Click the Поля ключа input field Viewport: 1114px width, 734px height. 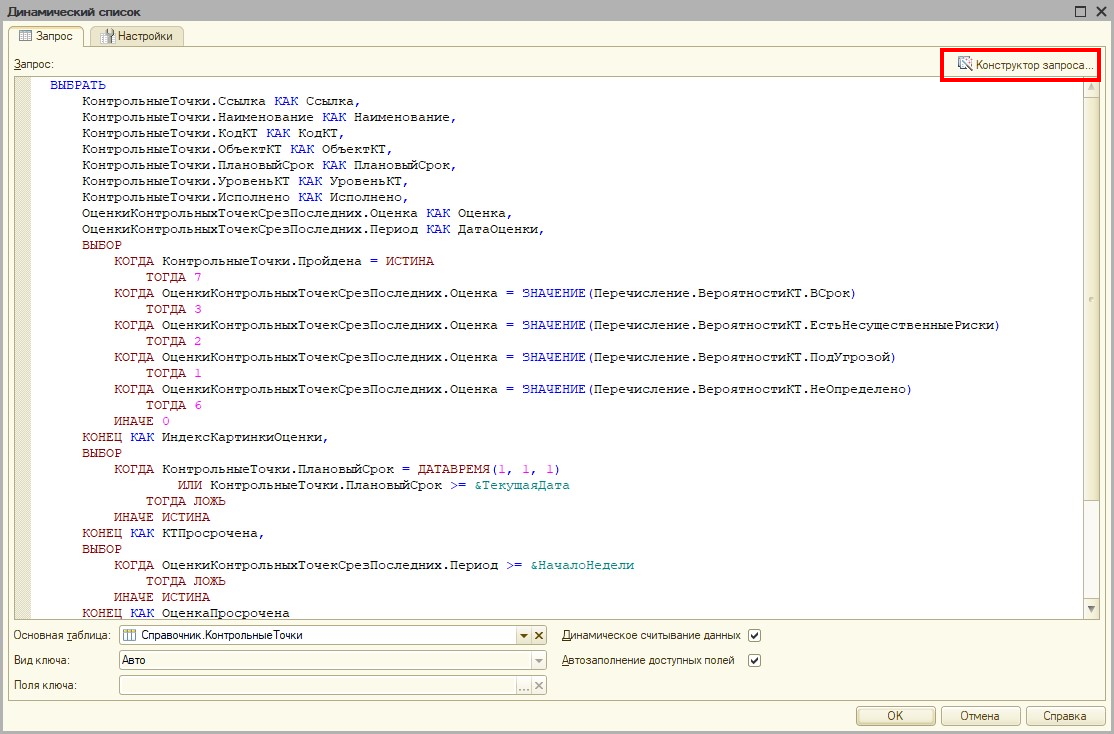[x=318, y=686]
